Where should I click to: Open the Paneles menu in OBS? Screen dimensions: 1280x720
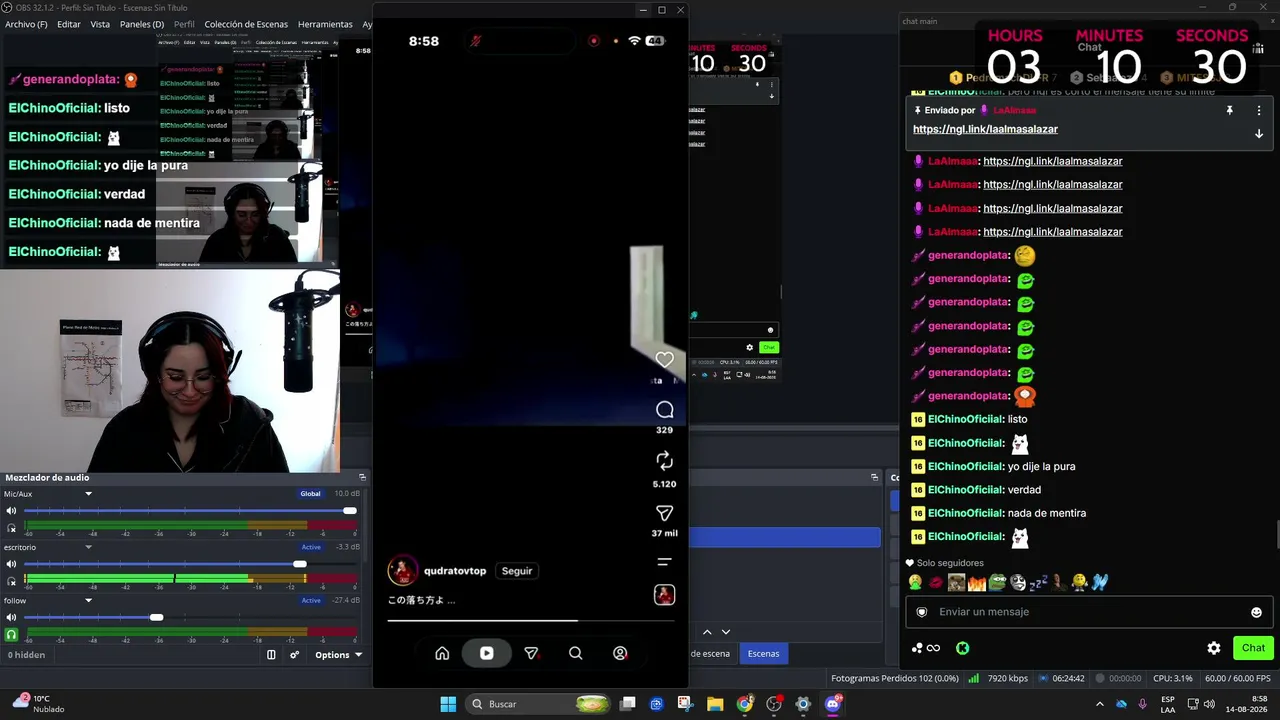[142, 24]
